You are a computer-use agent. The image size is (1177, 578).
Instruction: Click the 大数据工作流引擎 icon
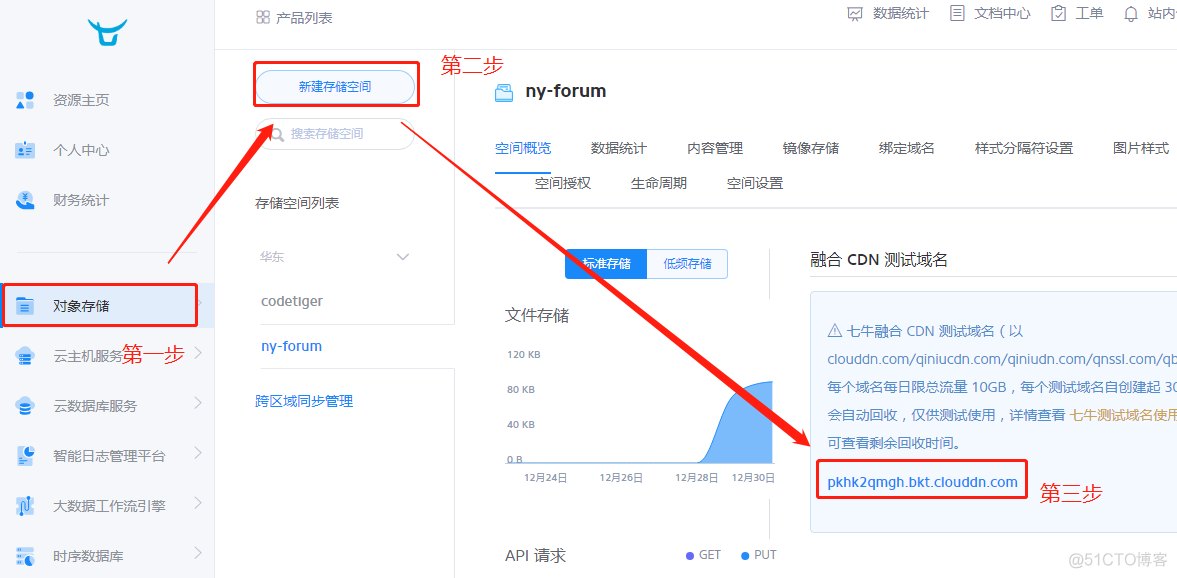25,506
